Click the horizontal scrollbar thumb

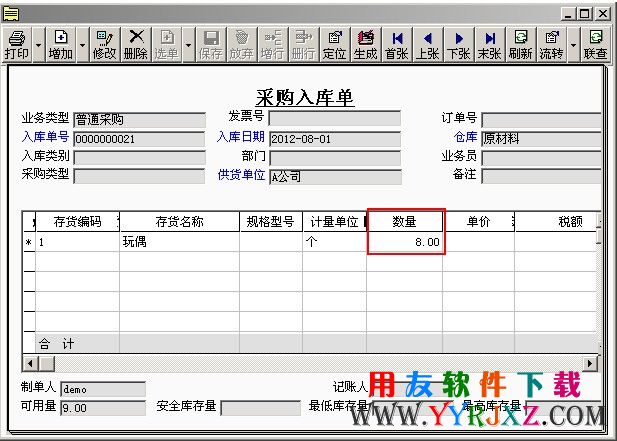(x=46, y=363)
